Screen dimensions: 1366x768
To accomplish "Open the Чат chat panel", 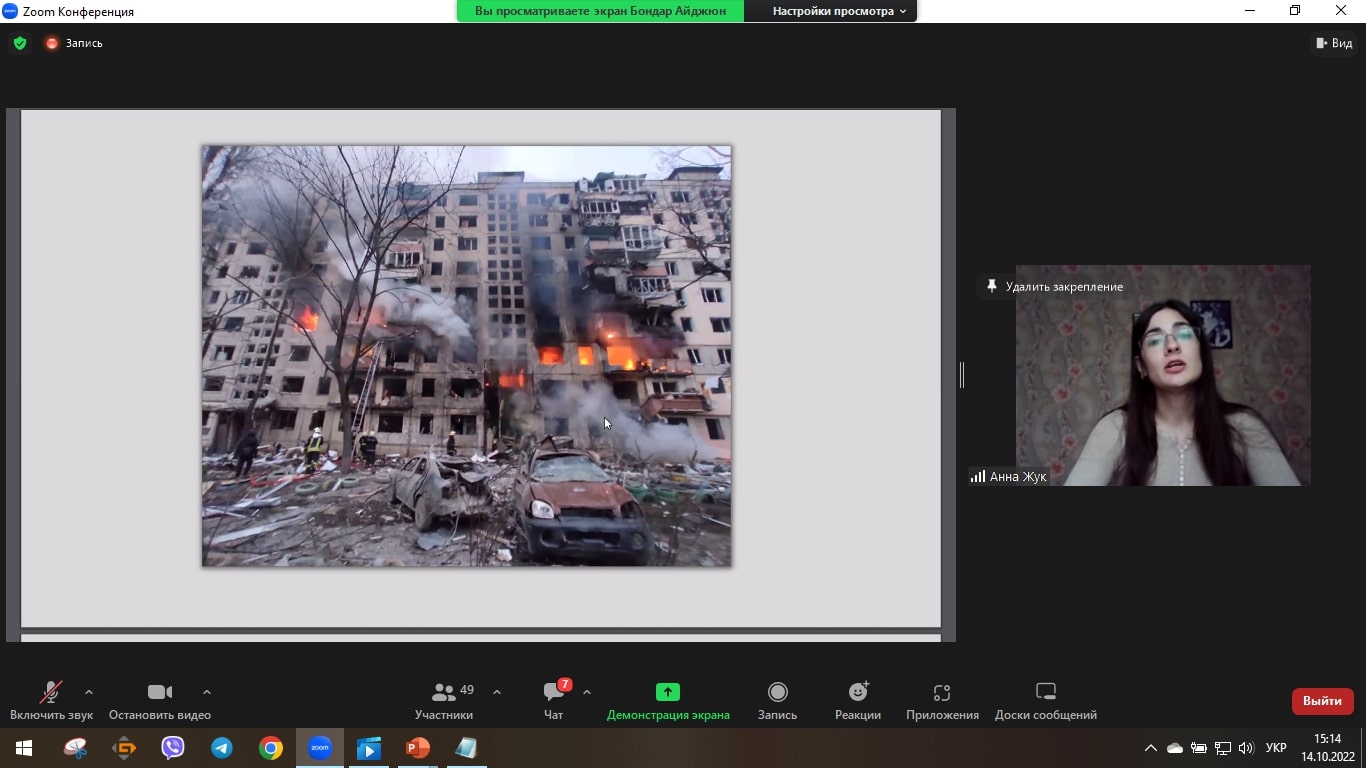I will tap(553, 701).
